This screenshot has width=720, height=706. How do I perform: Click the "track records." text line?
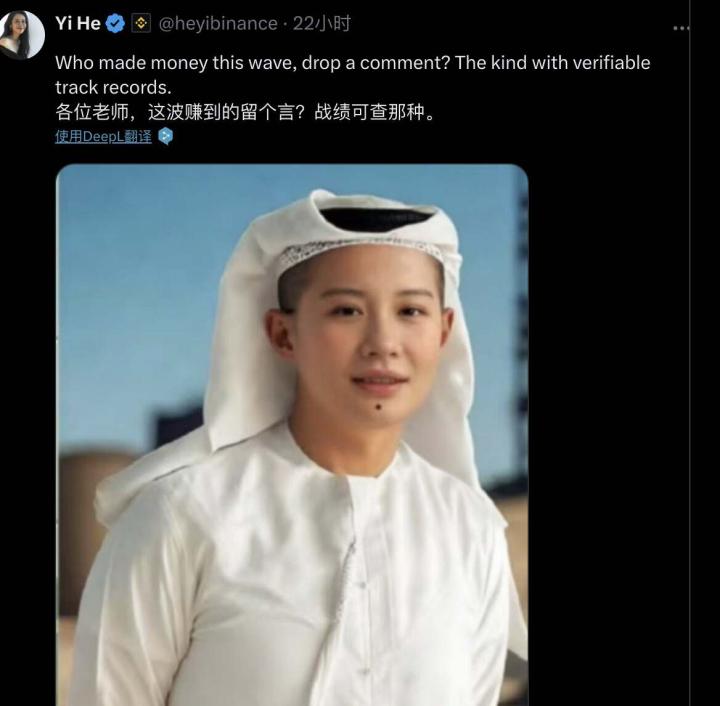(113, 87)
